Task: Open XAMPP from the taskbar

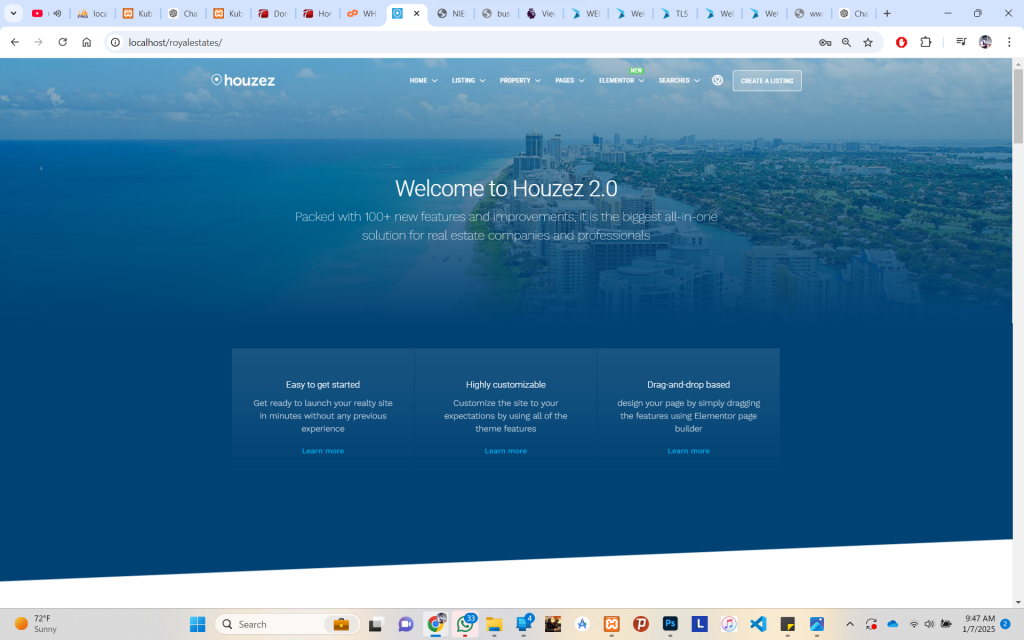Action: tap(610, 625)
